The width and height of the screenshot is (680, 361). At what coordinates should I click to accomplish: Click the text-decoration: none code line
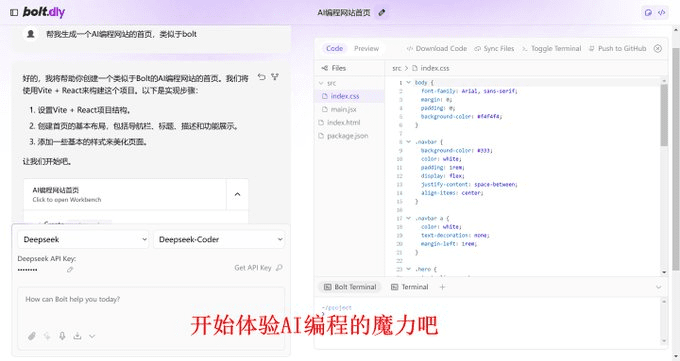click(x=455, y=235)
